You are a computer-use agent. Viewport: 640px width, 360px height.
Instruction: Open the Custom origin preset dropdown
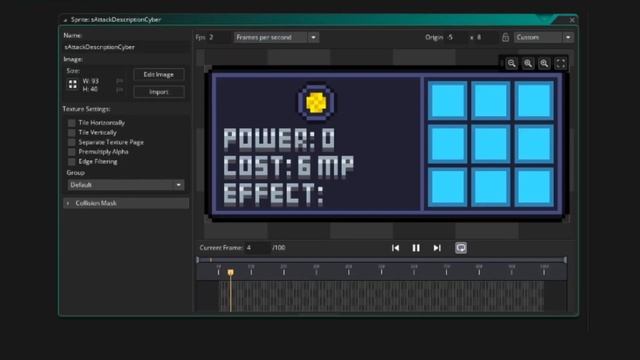click(544, 37)
